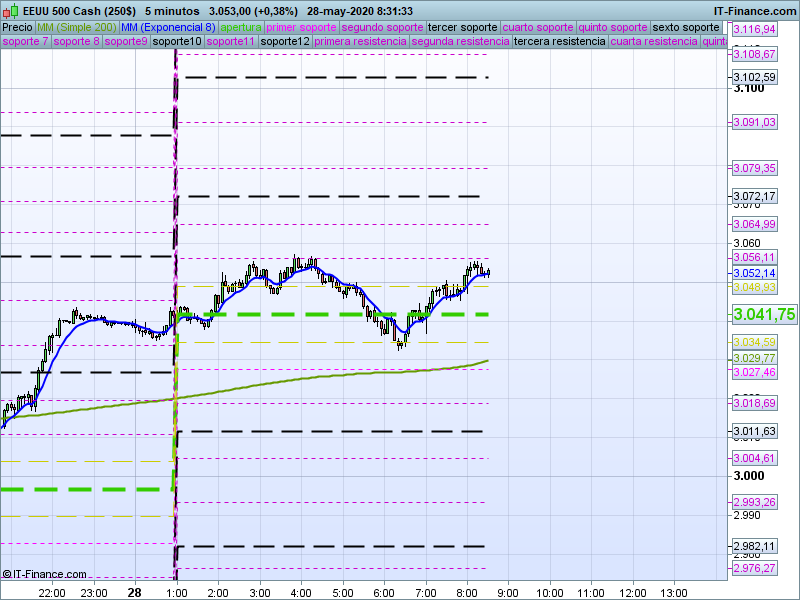
Task: Select the segundo soporte legend label
Action: [383, 27]
